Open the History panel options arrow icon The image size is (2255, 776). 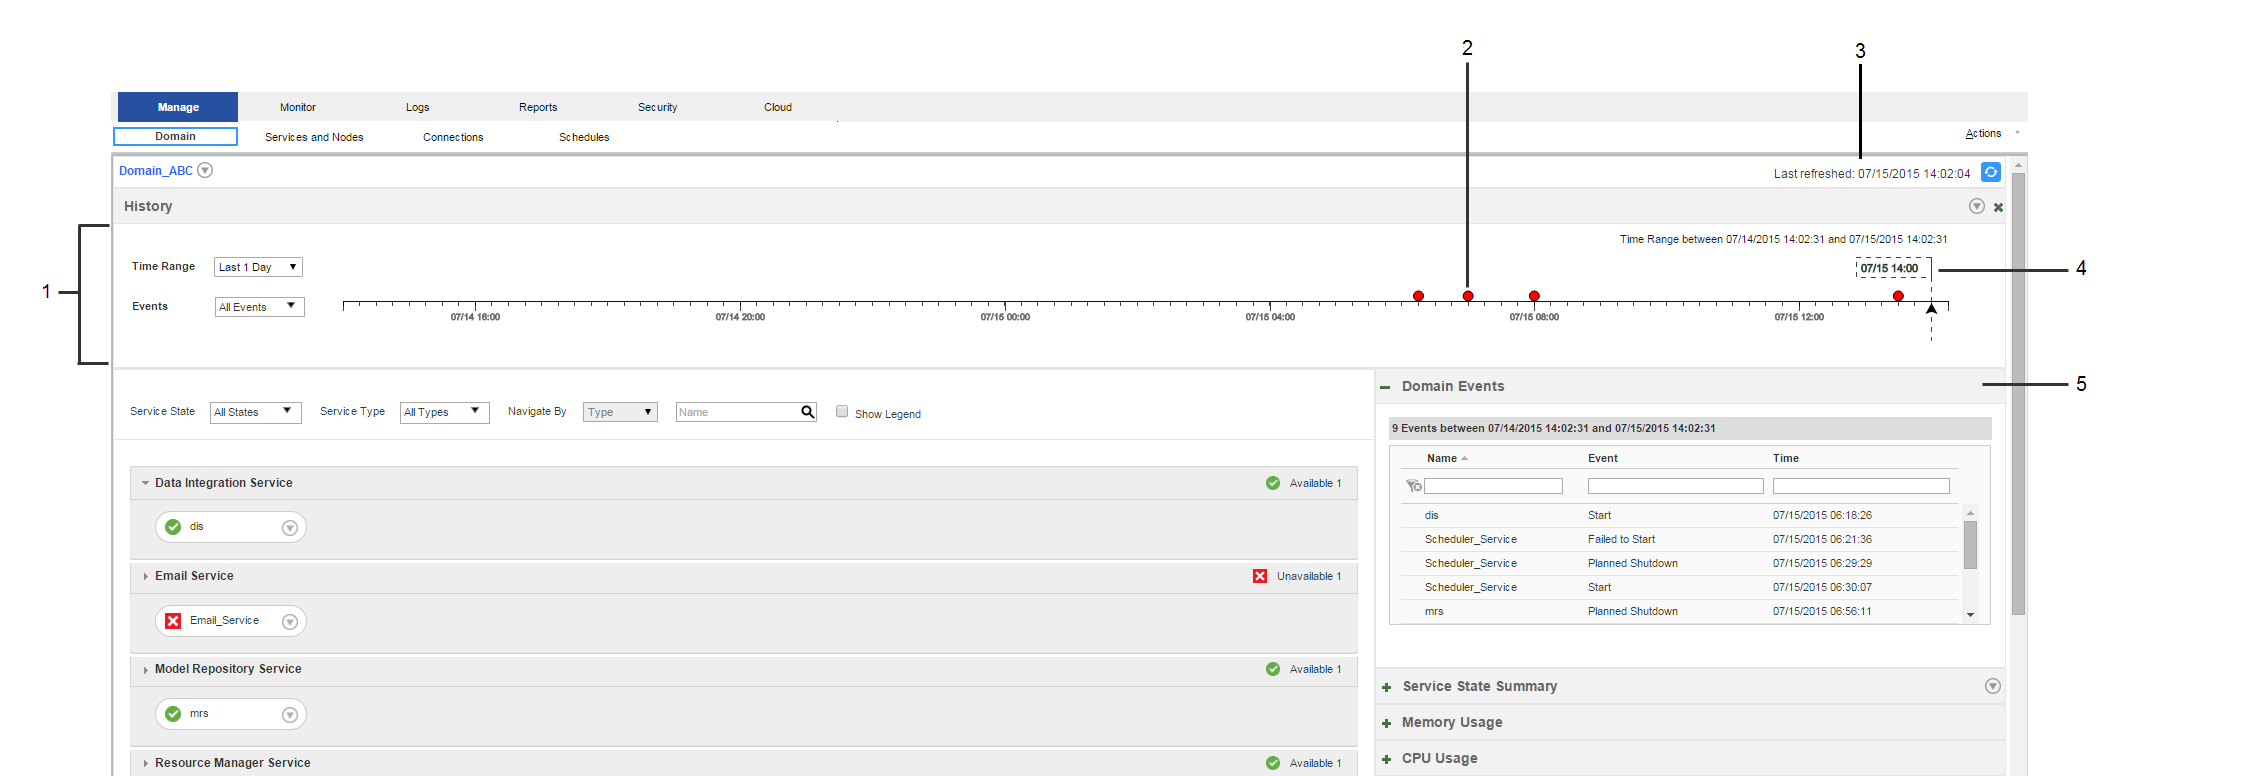coord(1976,206)
